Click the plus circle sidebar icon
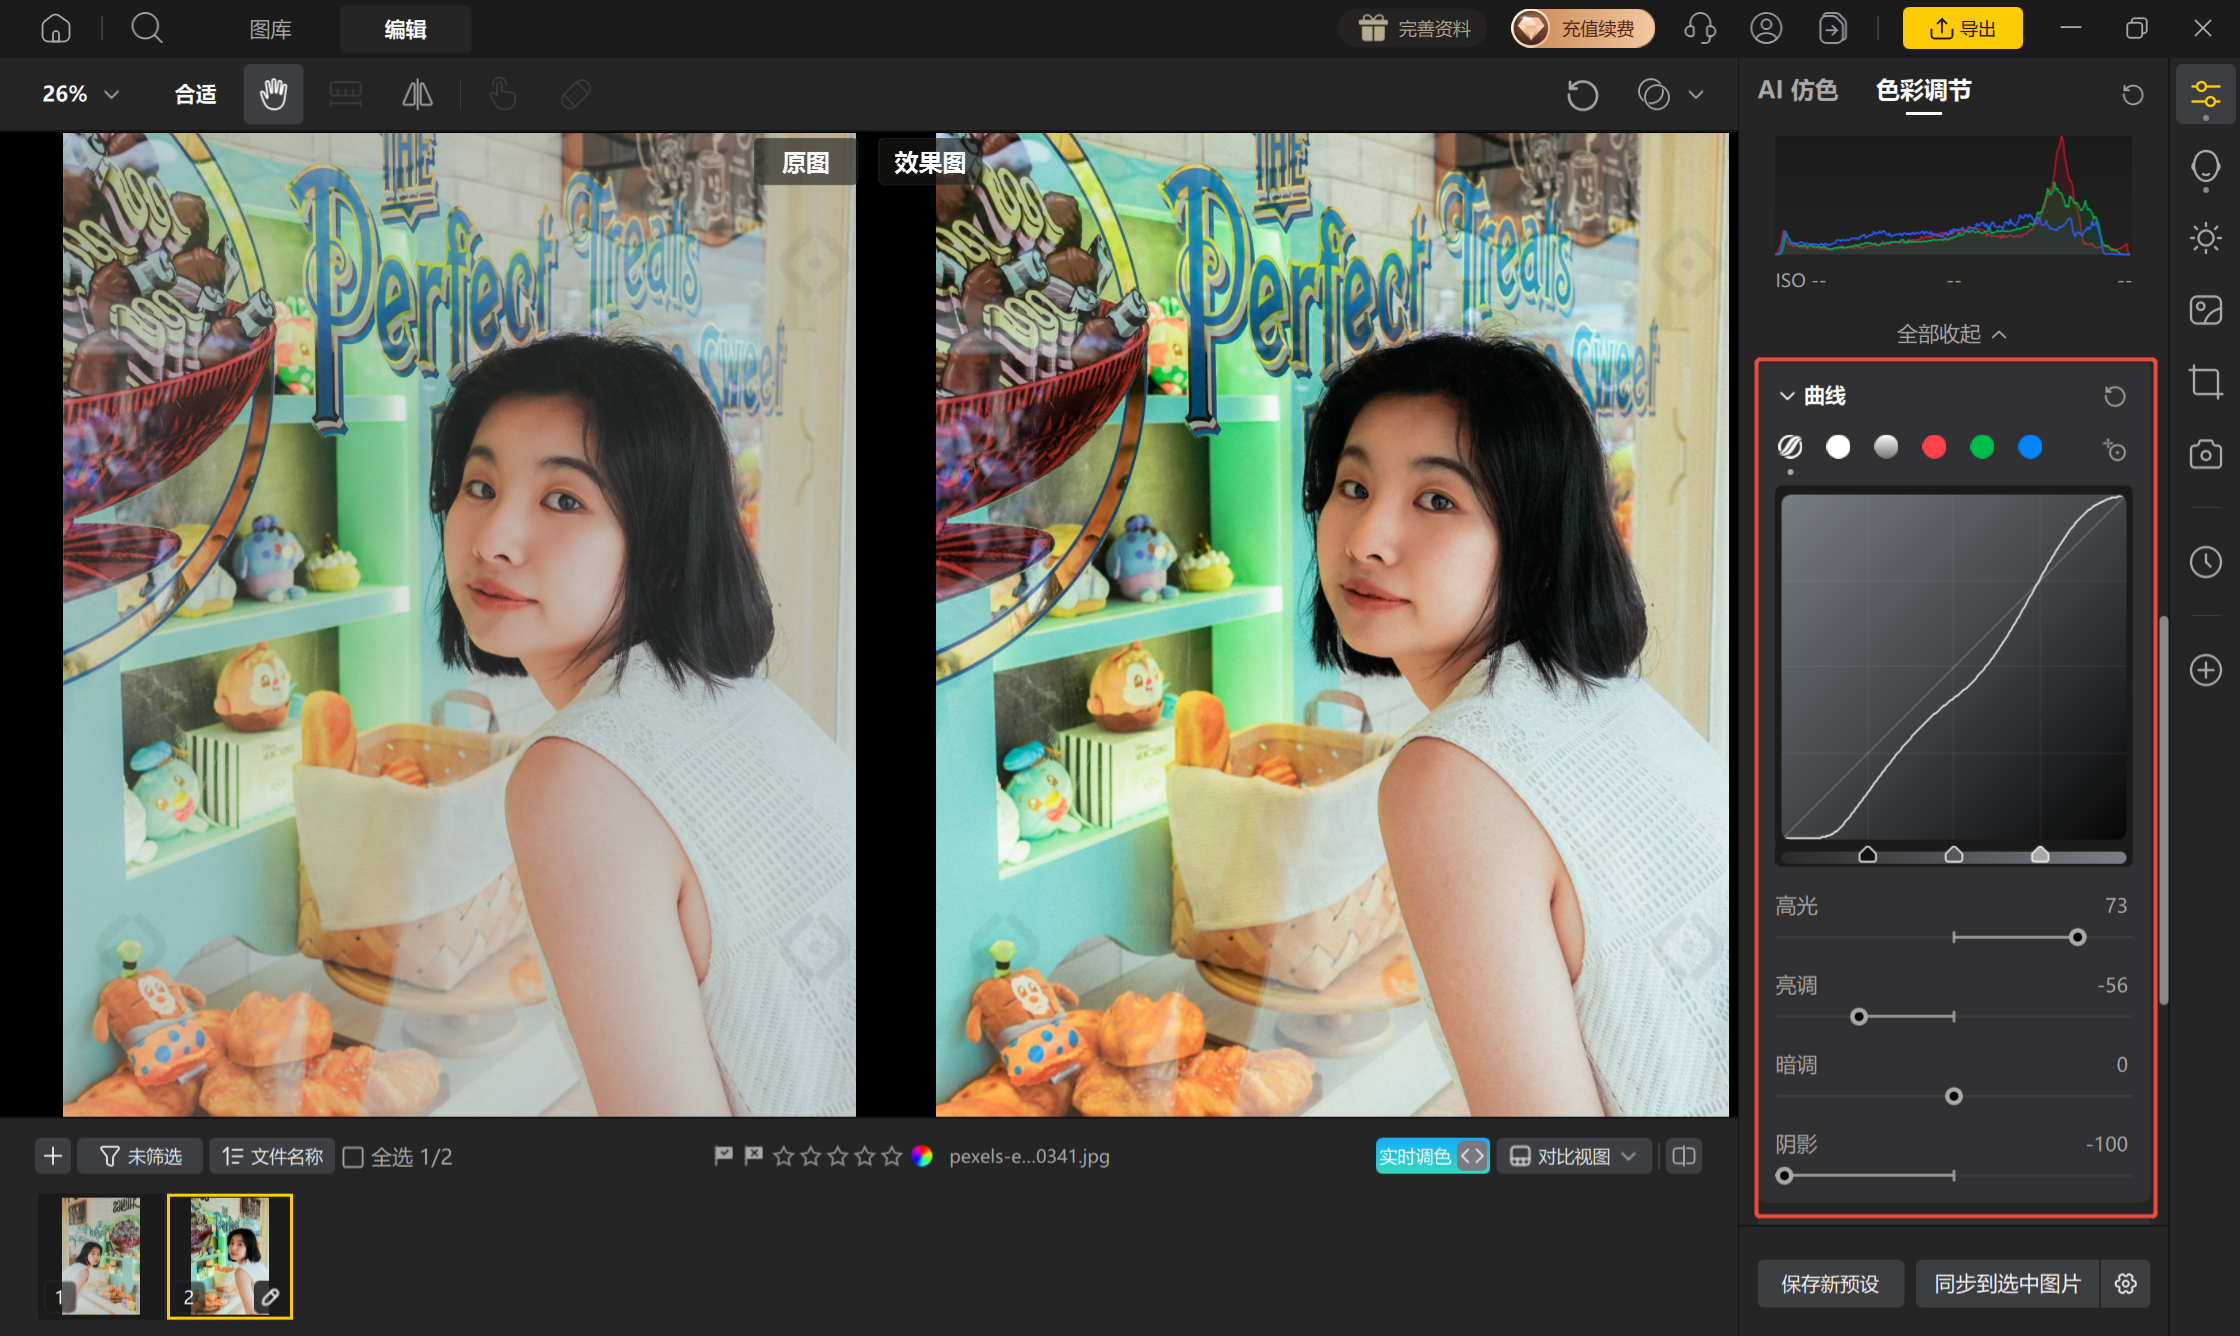 pos(2205,670)
